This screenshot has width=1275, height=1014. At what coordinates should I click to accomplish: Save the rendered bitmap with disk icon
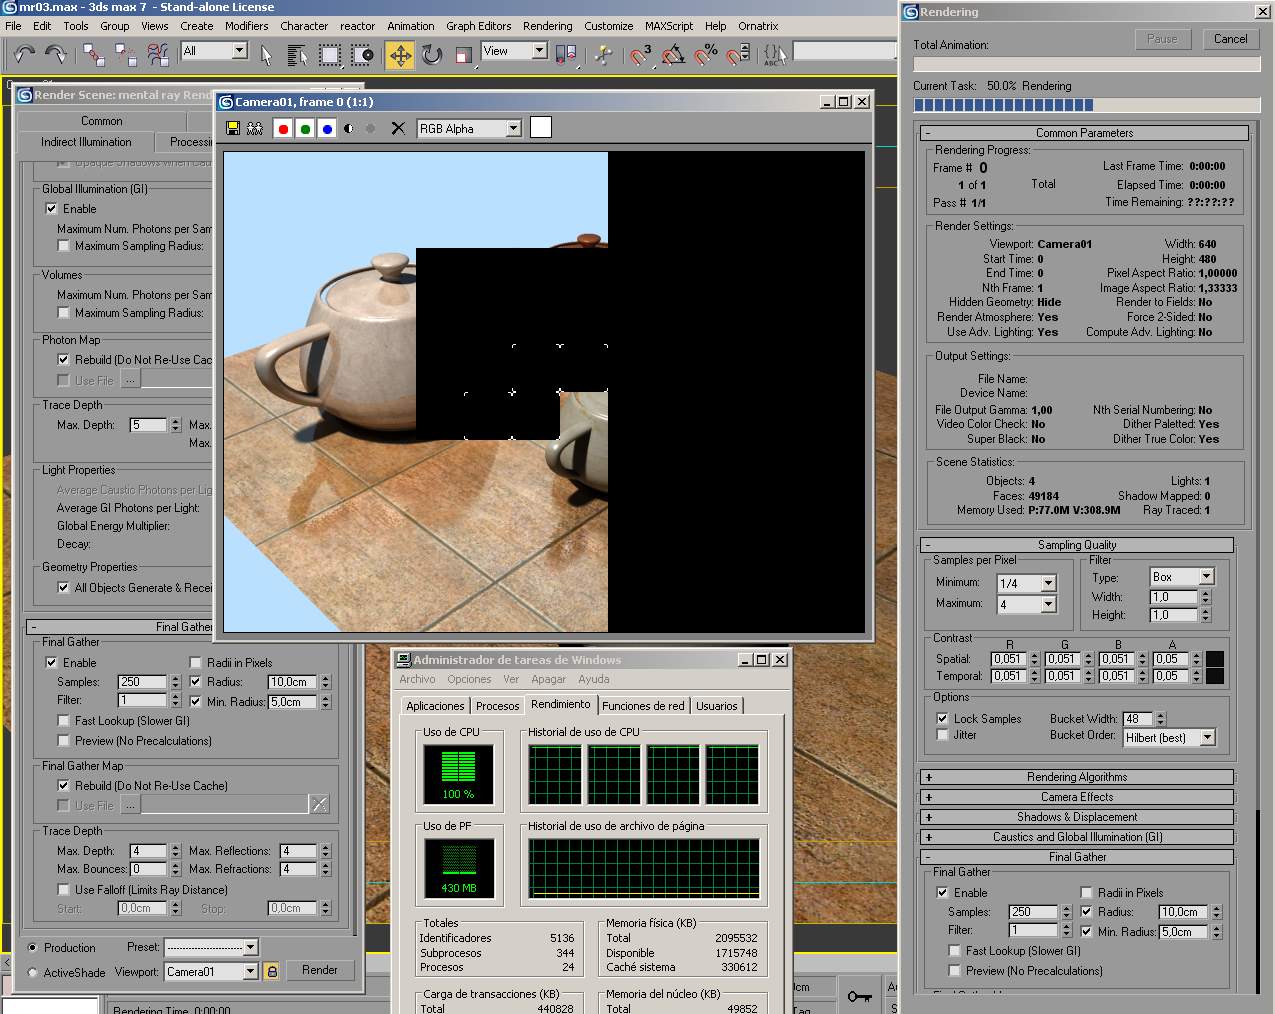233,128
